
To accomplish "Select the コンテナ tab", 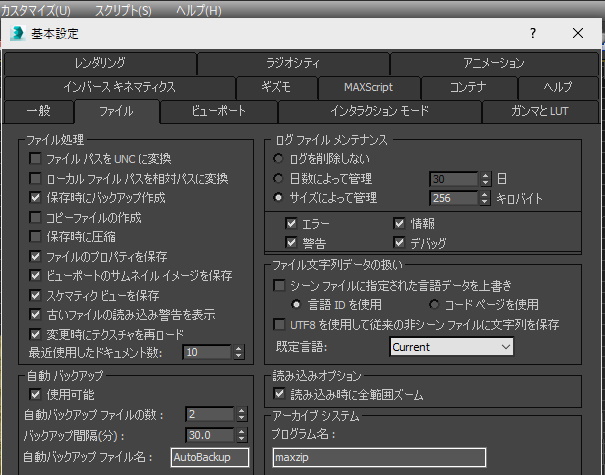I will [x=468, y=87].
